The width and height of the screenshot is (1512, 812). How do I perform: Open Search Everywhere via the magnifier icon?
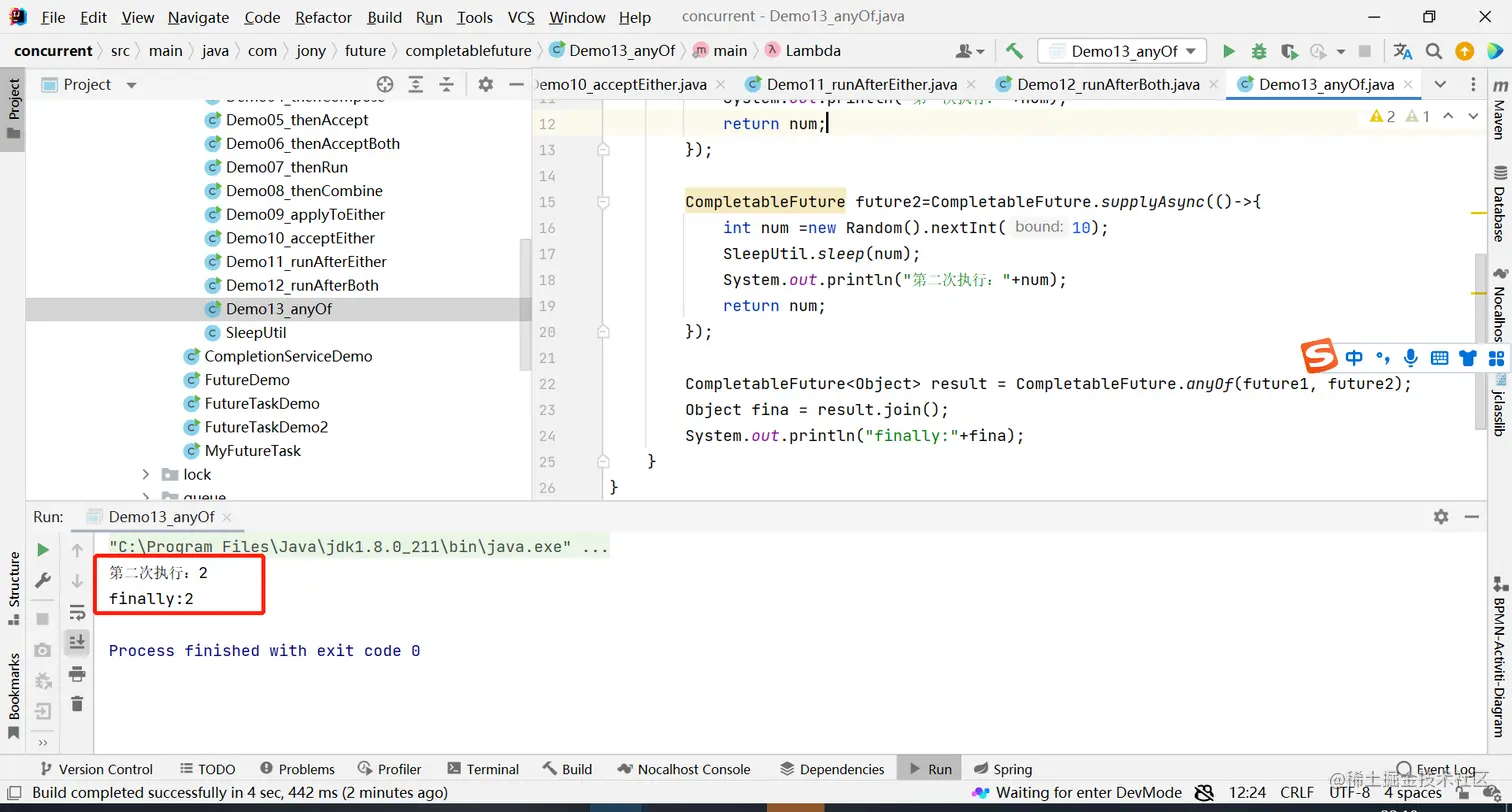[1434, 51]
